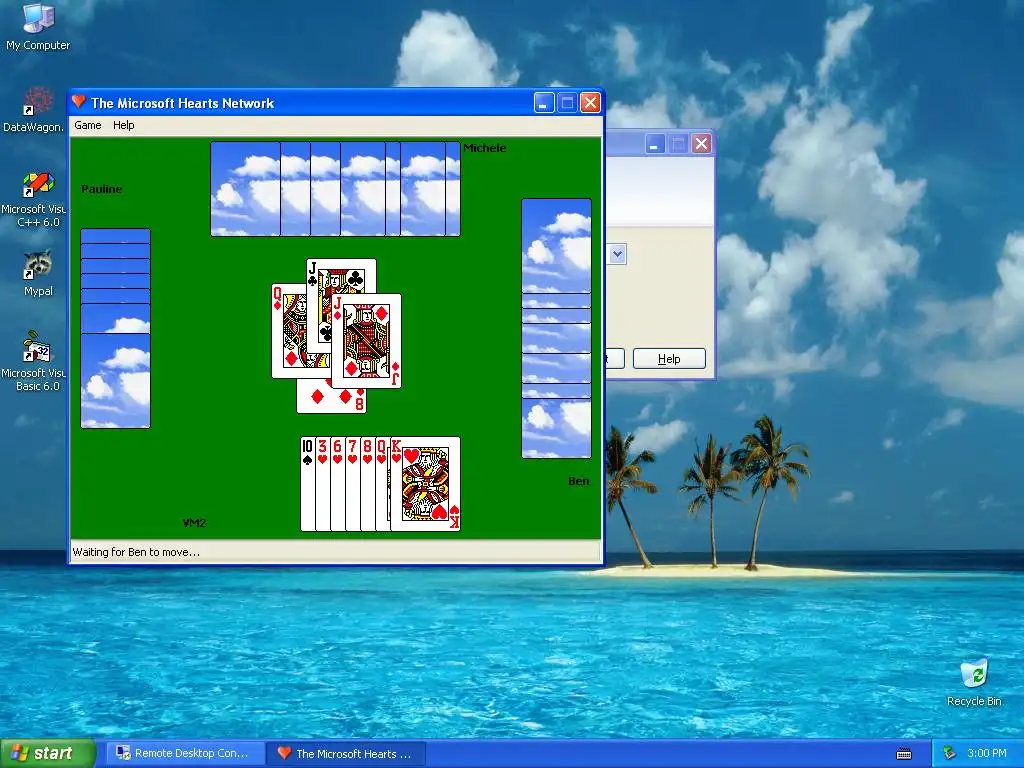This screenshot has width=1024, height=768.
Task: Click The Microsoft Hearts taskbar item
Action: pos(347,753)
